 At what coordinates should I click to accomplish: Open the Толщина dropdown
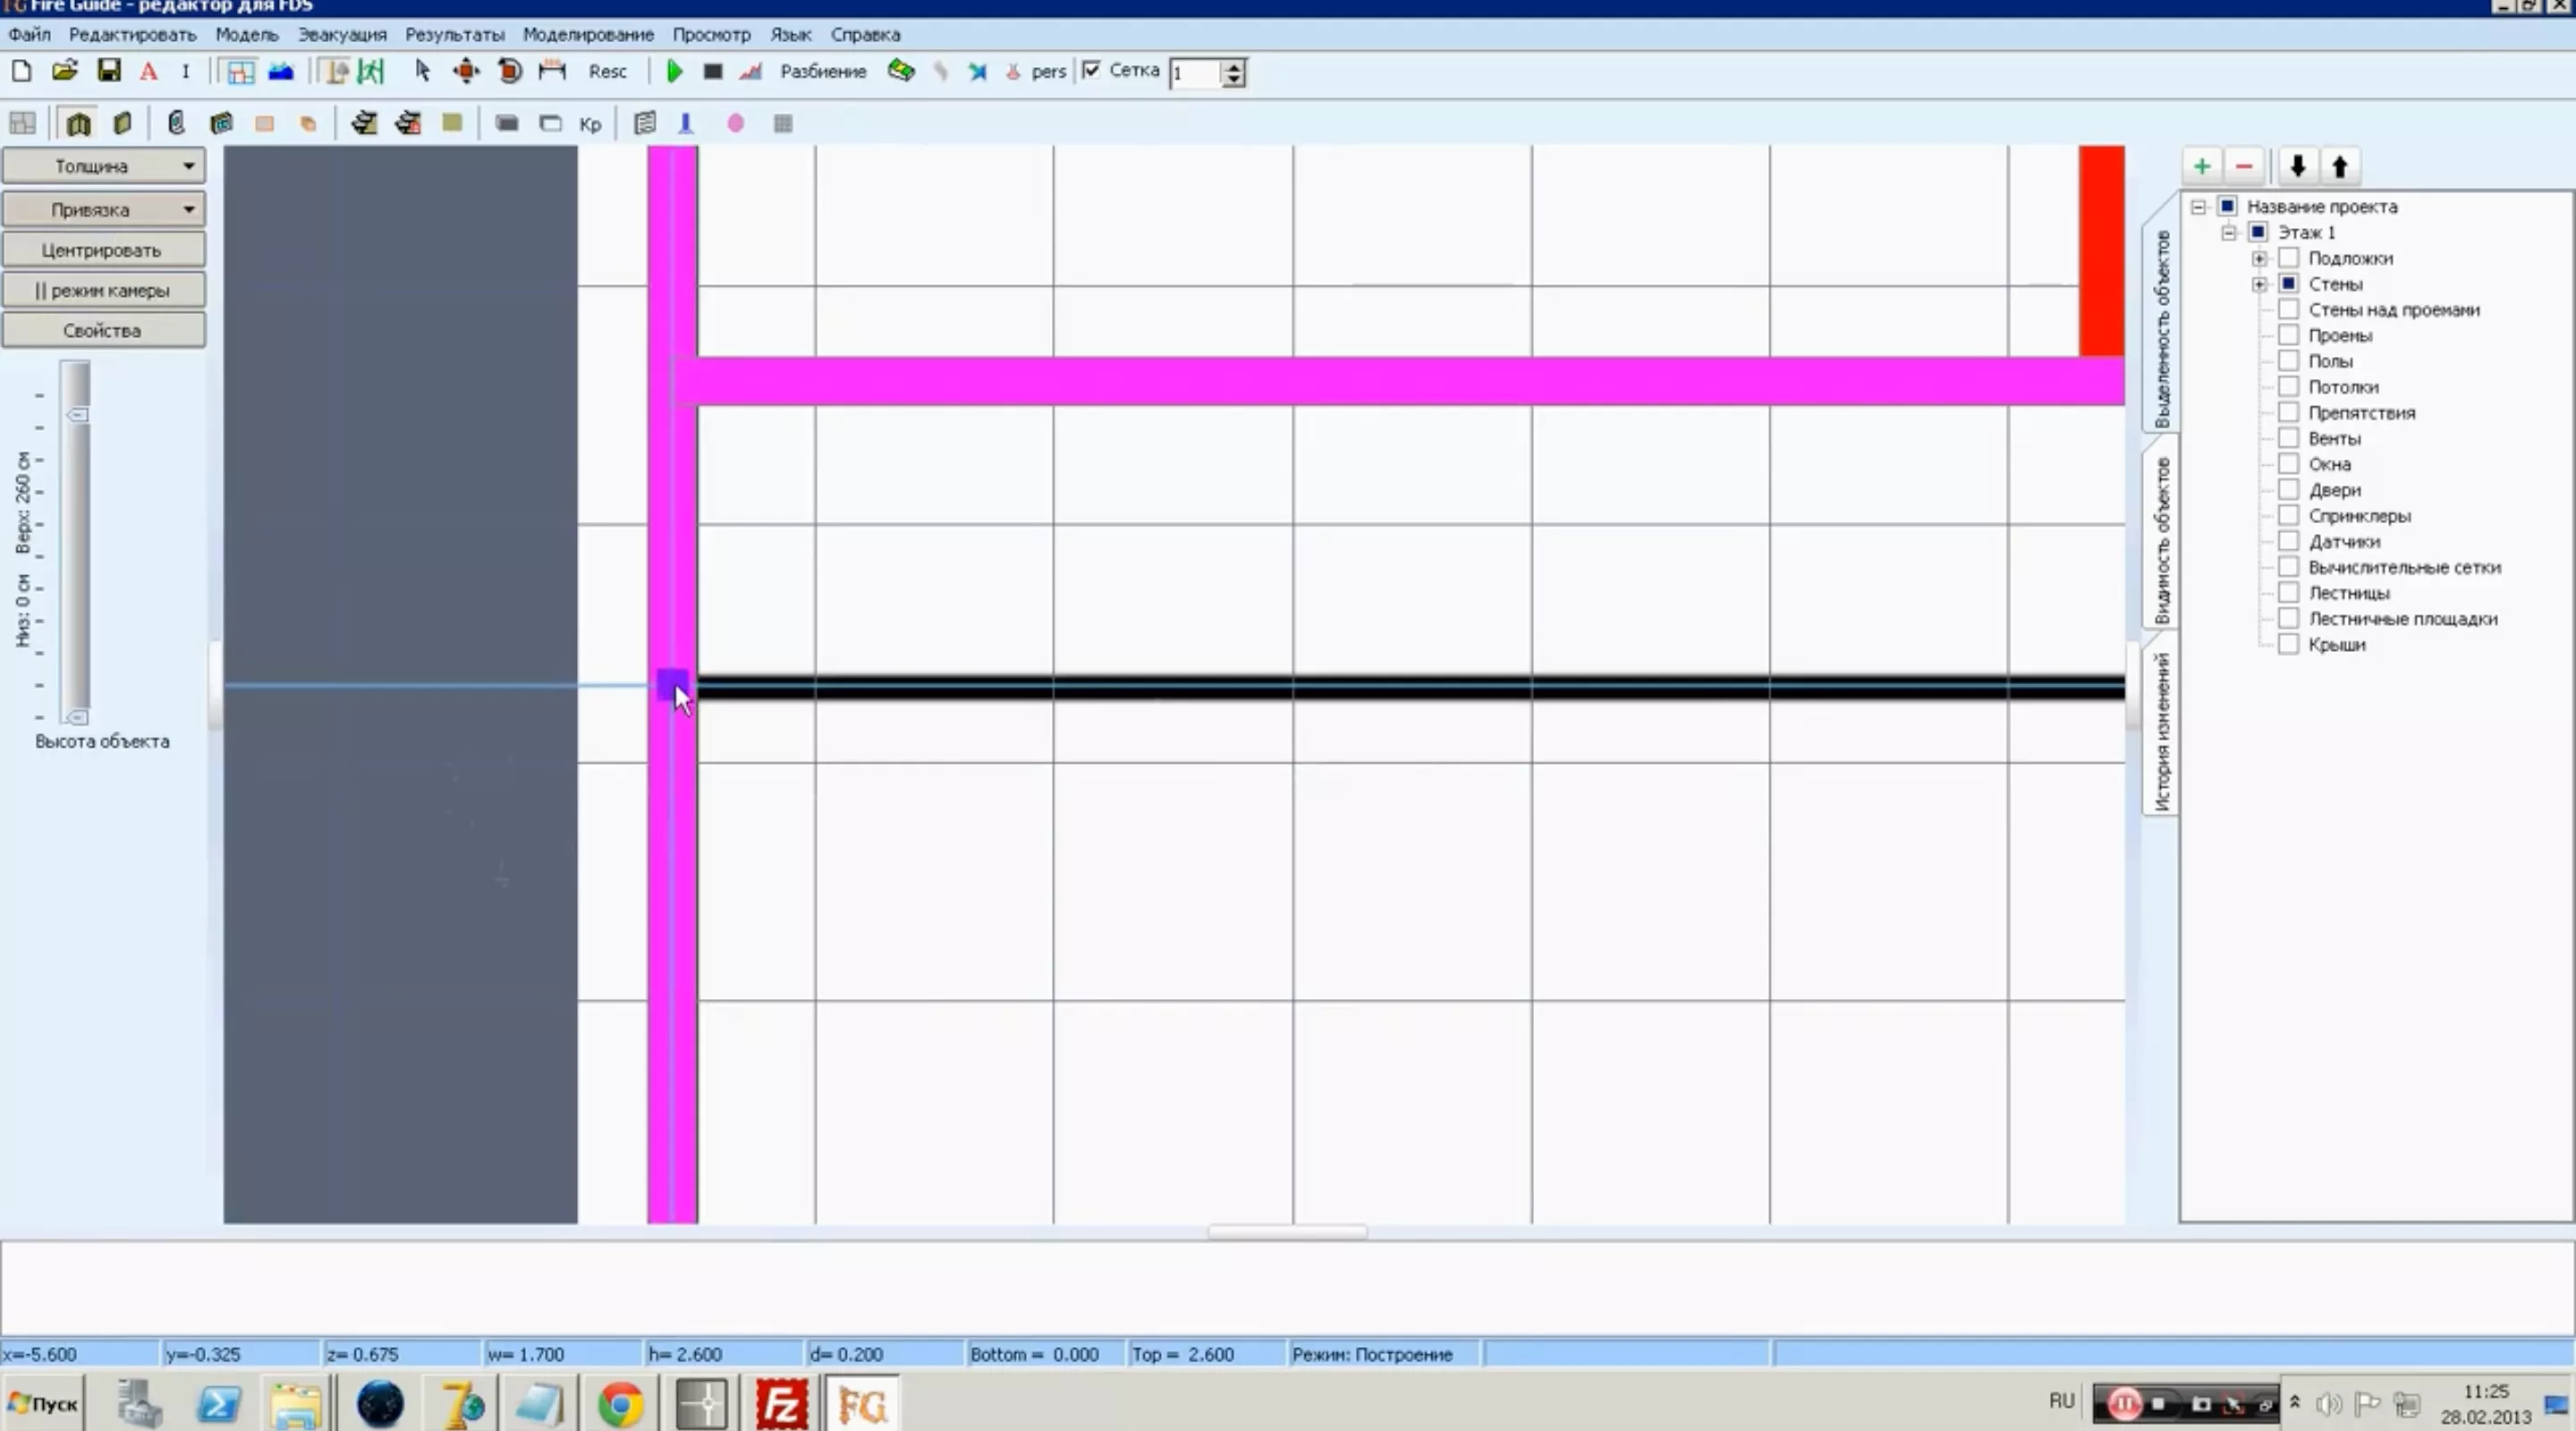click(x=104, y=166)
